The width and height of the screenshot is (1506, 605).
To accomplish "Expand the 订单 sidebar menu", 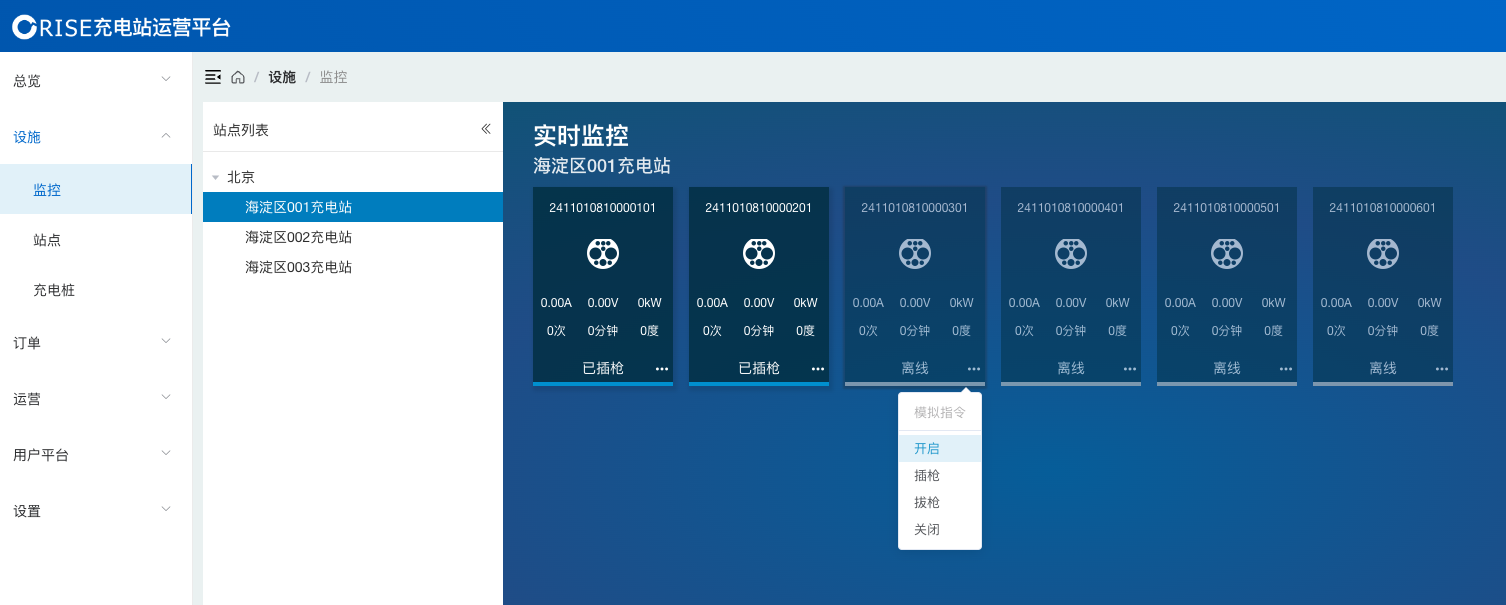I will click(x=96, y=342).
